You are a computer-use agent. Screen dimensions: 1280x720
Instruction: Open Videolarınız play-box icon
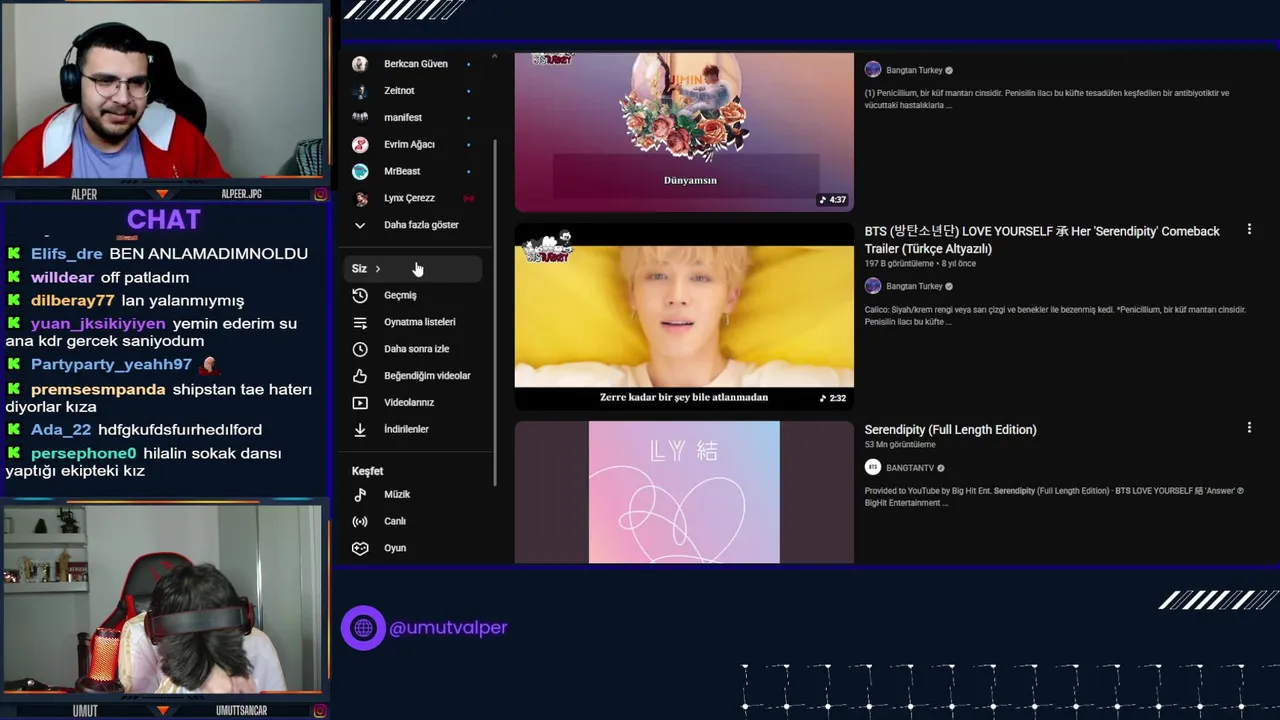tap(360, 402)
